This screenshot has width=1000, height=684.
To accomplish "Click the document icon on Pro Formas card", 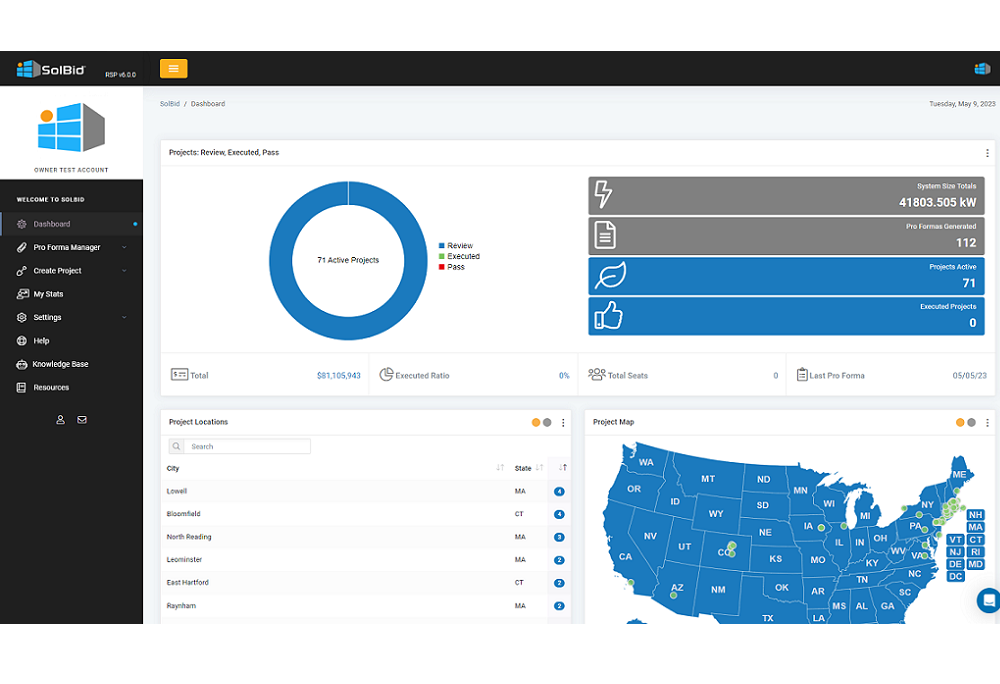I will tap(605, 235).
